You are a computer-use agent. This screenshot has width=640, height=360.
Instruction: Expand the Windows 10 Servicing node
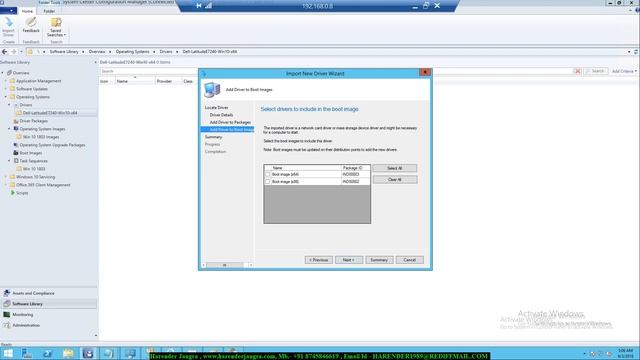click(6, 177)
